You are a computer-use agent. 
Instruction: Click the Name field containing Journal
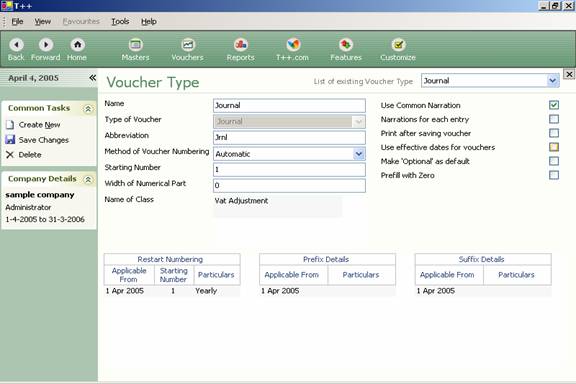point(289,105)
